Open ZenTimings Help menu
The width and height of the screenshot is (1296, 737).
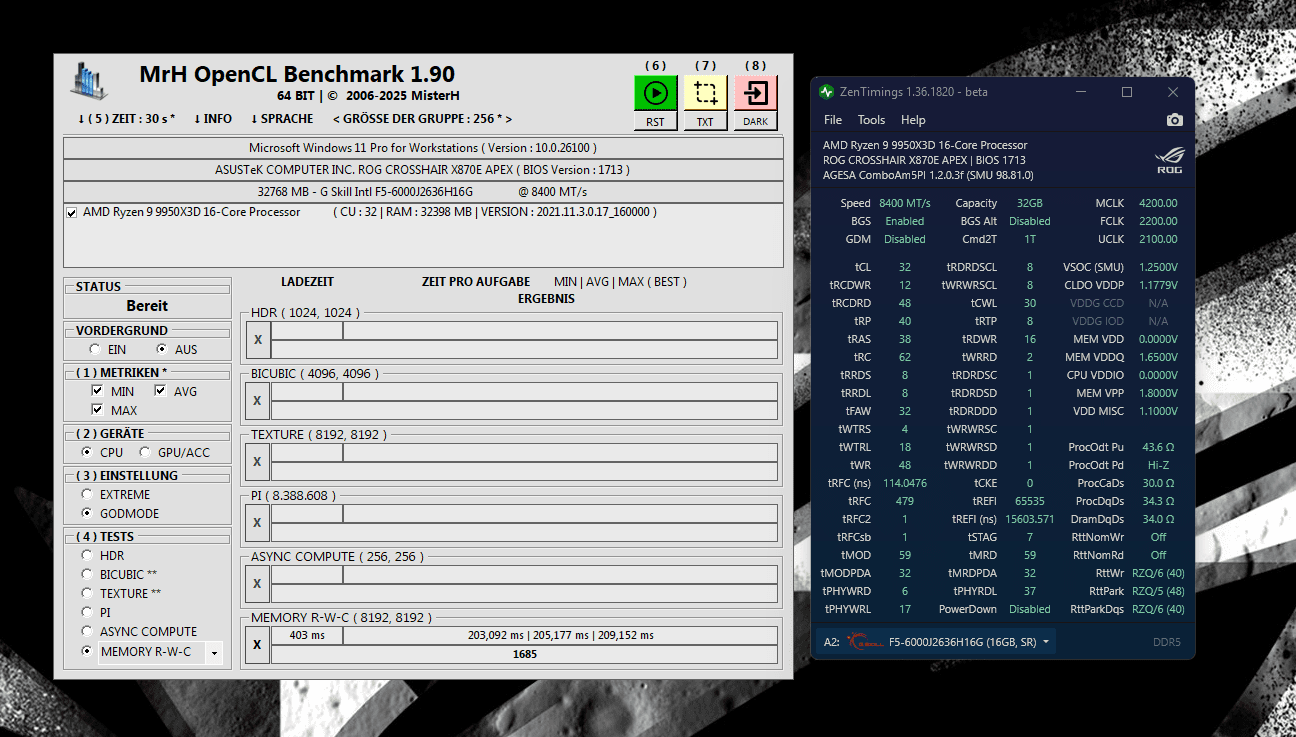click(x=913, y=120)
